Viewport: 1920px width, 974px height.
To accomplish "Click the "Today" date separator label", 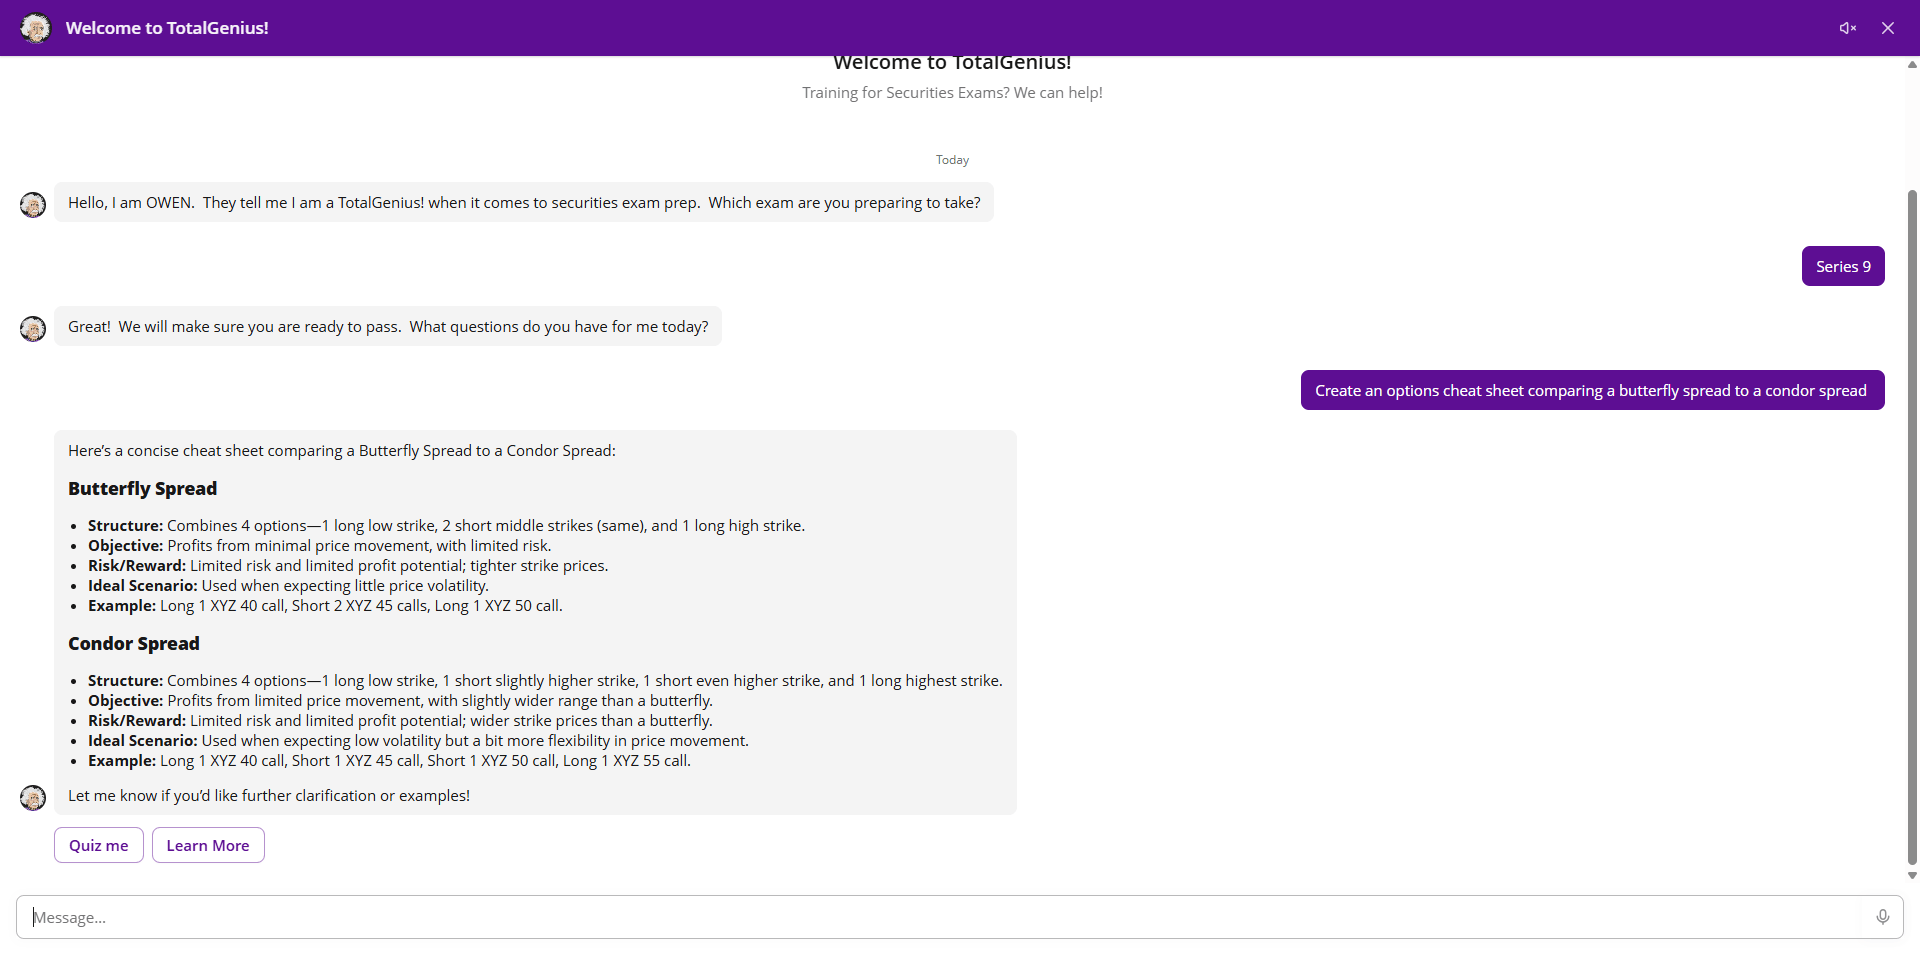I will pyautogui.click(x=952, y=160).
